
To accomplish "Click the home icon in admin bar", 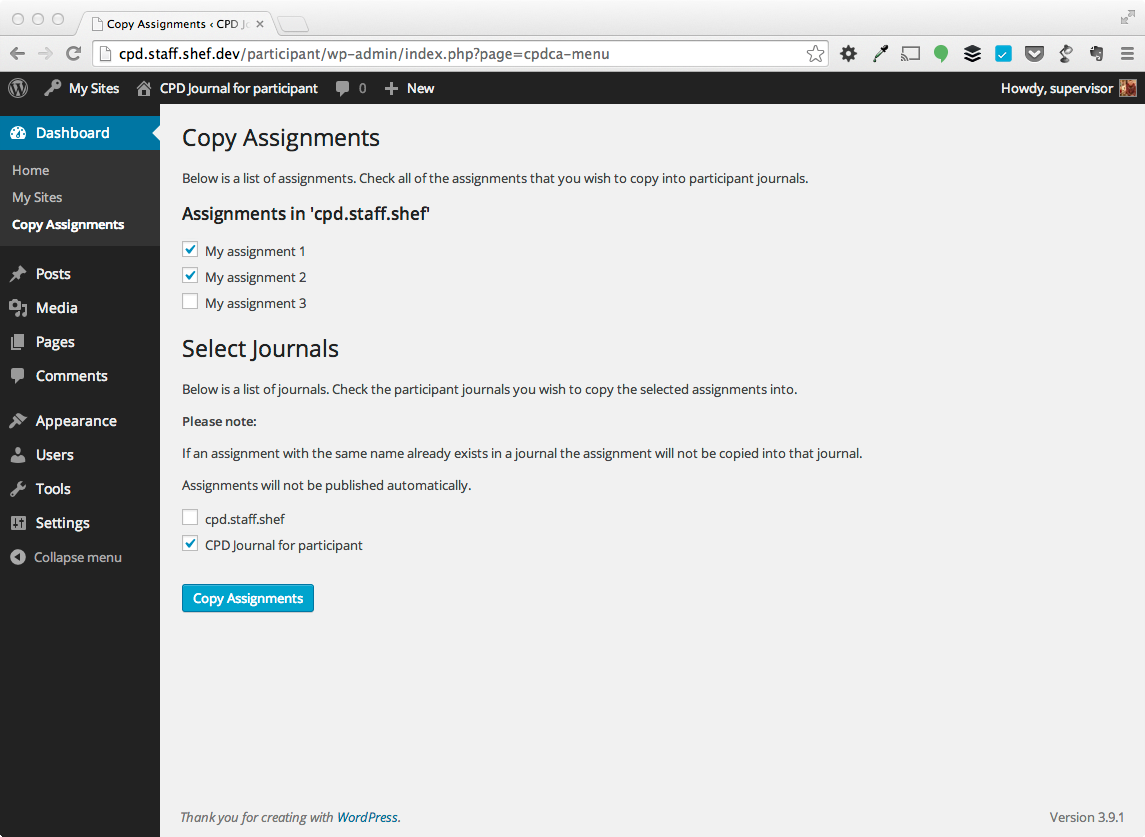I will 144,88.
